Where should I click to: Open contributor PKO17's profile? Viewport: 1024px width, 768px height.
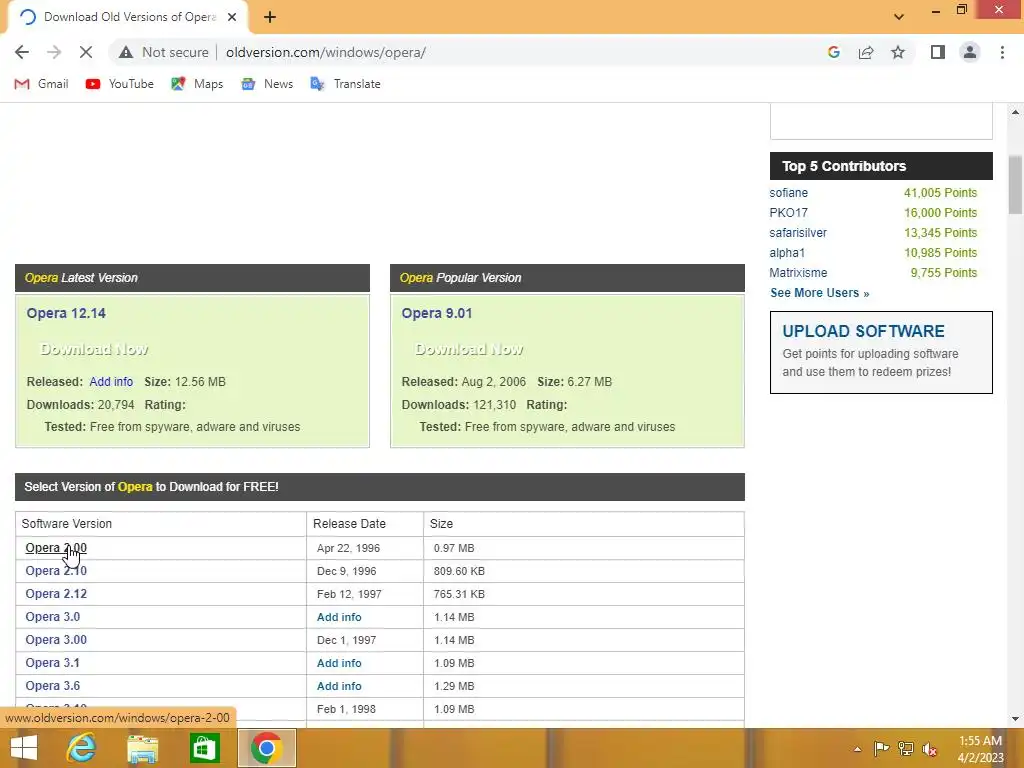[788, 213]
